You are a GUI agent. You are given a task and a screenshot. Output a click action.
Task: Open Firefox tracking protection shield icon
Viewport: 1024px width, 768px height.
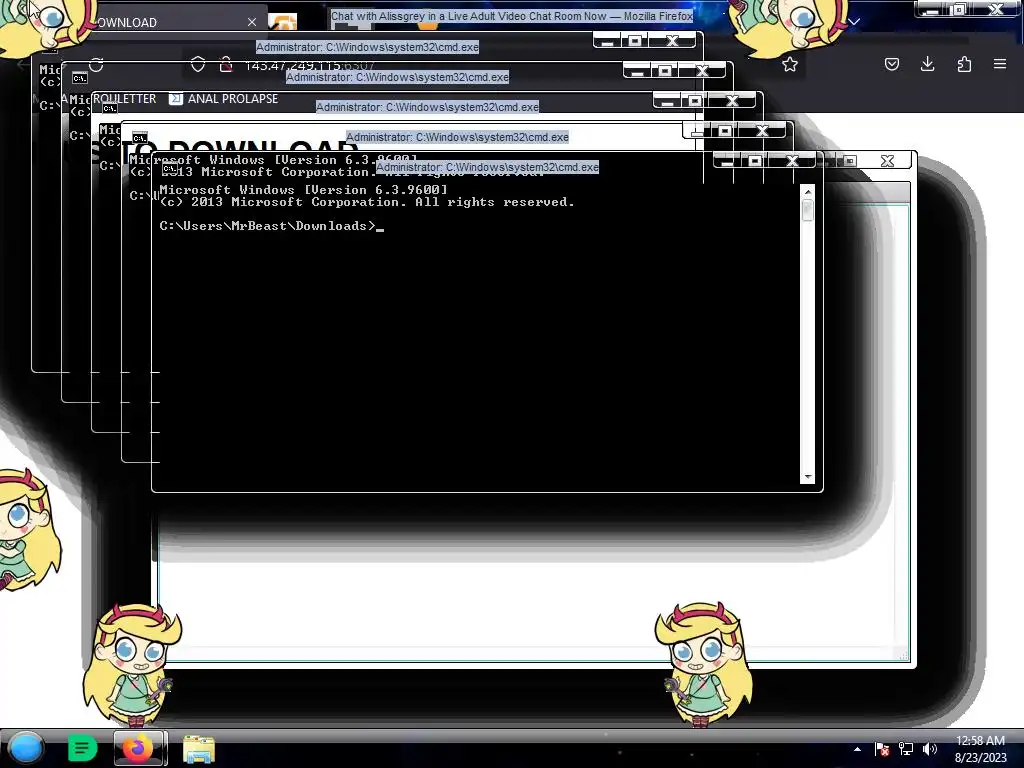point(198,64)
